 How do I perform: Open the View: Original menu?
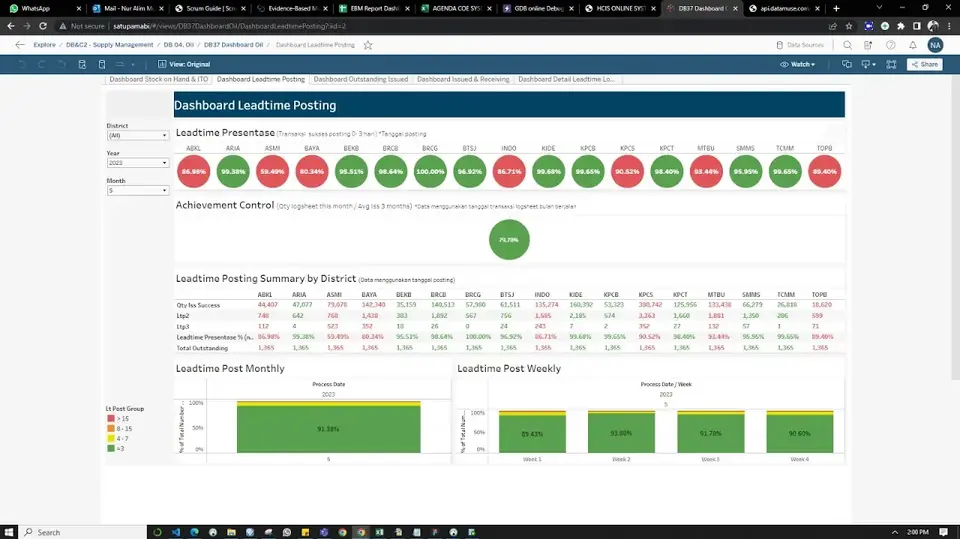pos(184,64)
